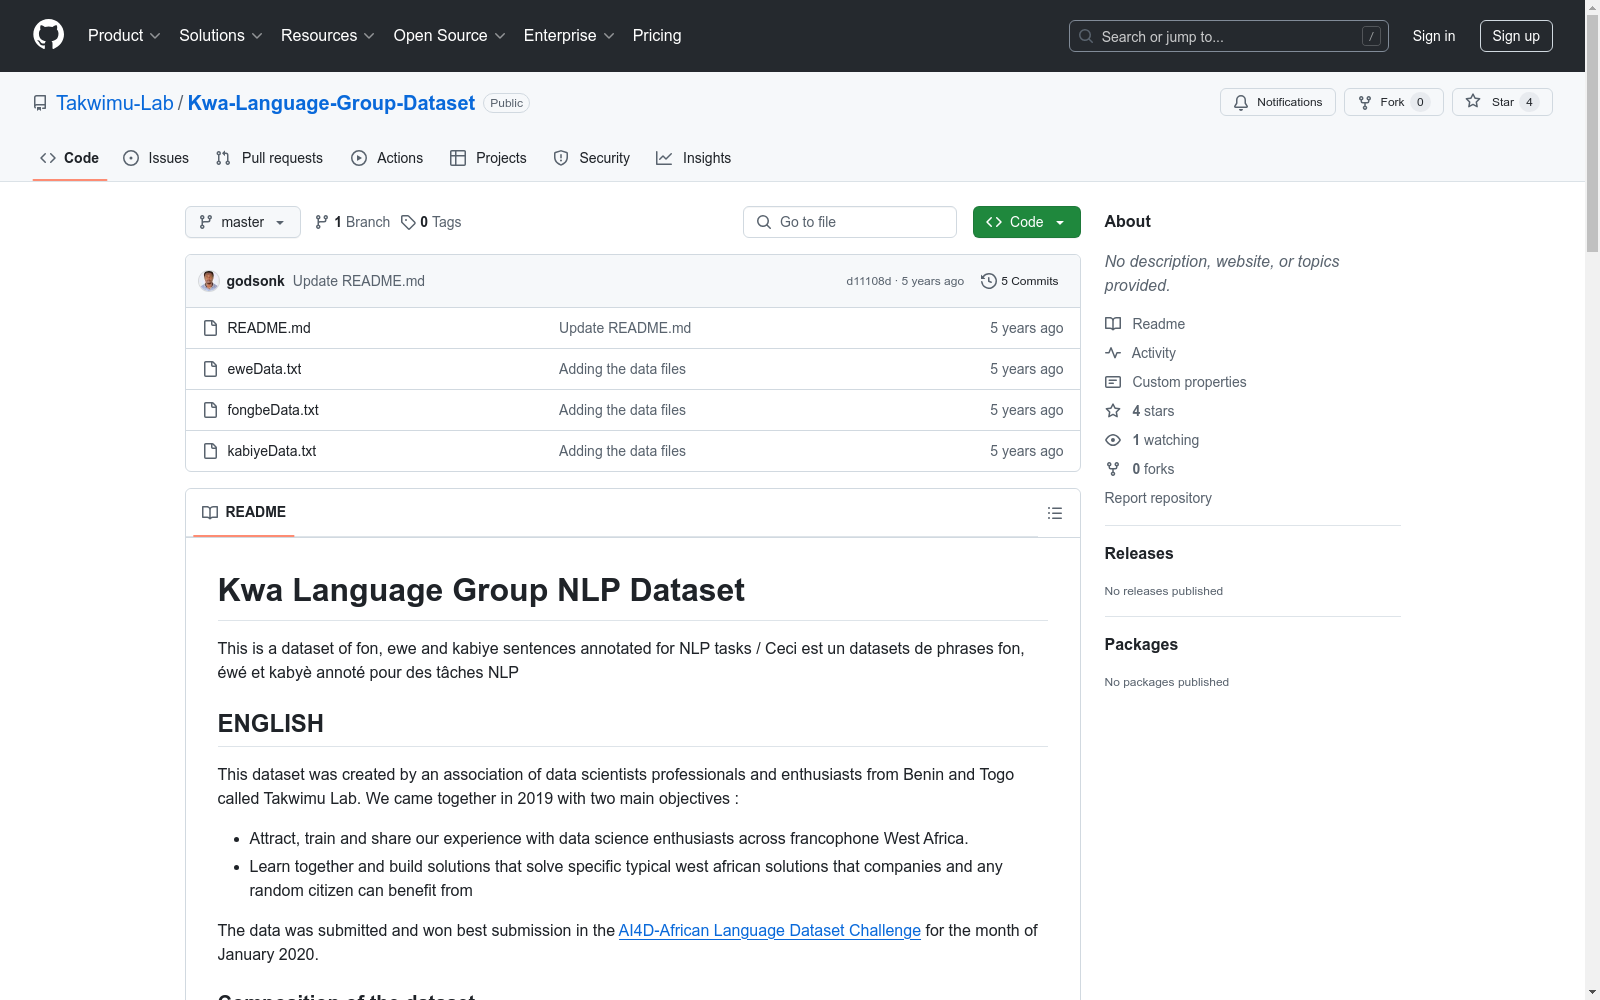Click the file icon for kabiyeData.txt
This screenshot has width=1600, height=1000.
(x=210, y=451)
